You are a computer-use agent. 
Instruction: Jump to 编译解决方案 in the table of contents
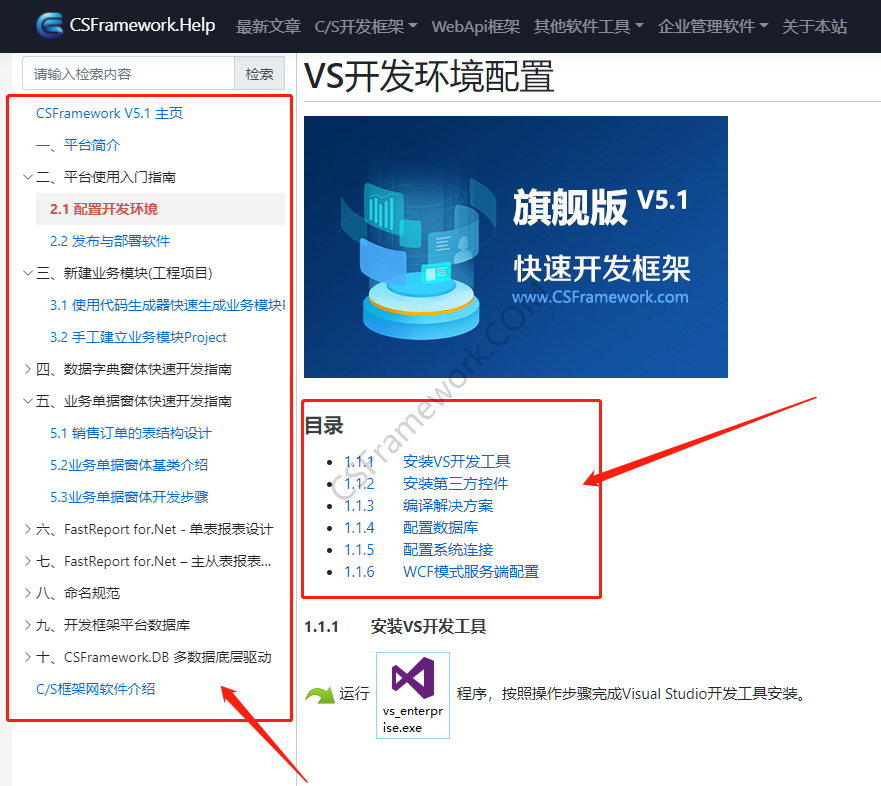448,506
